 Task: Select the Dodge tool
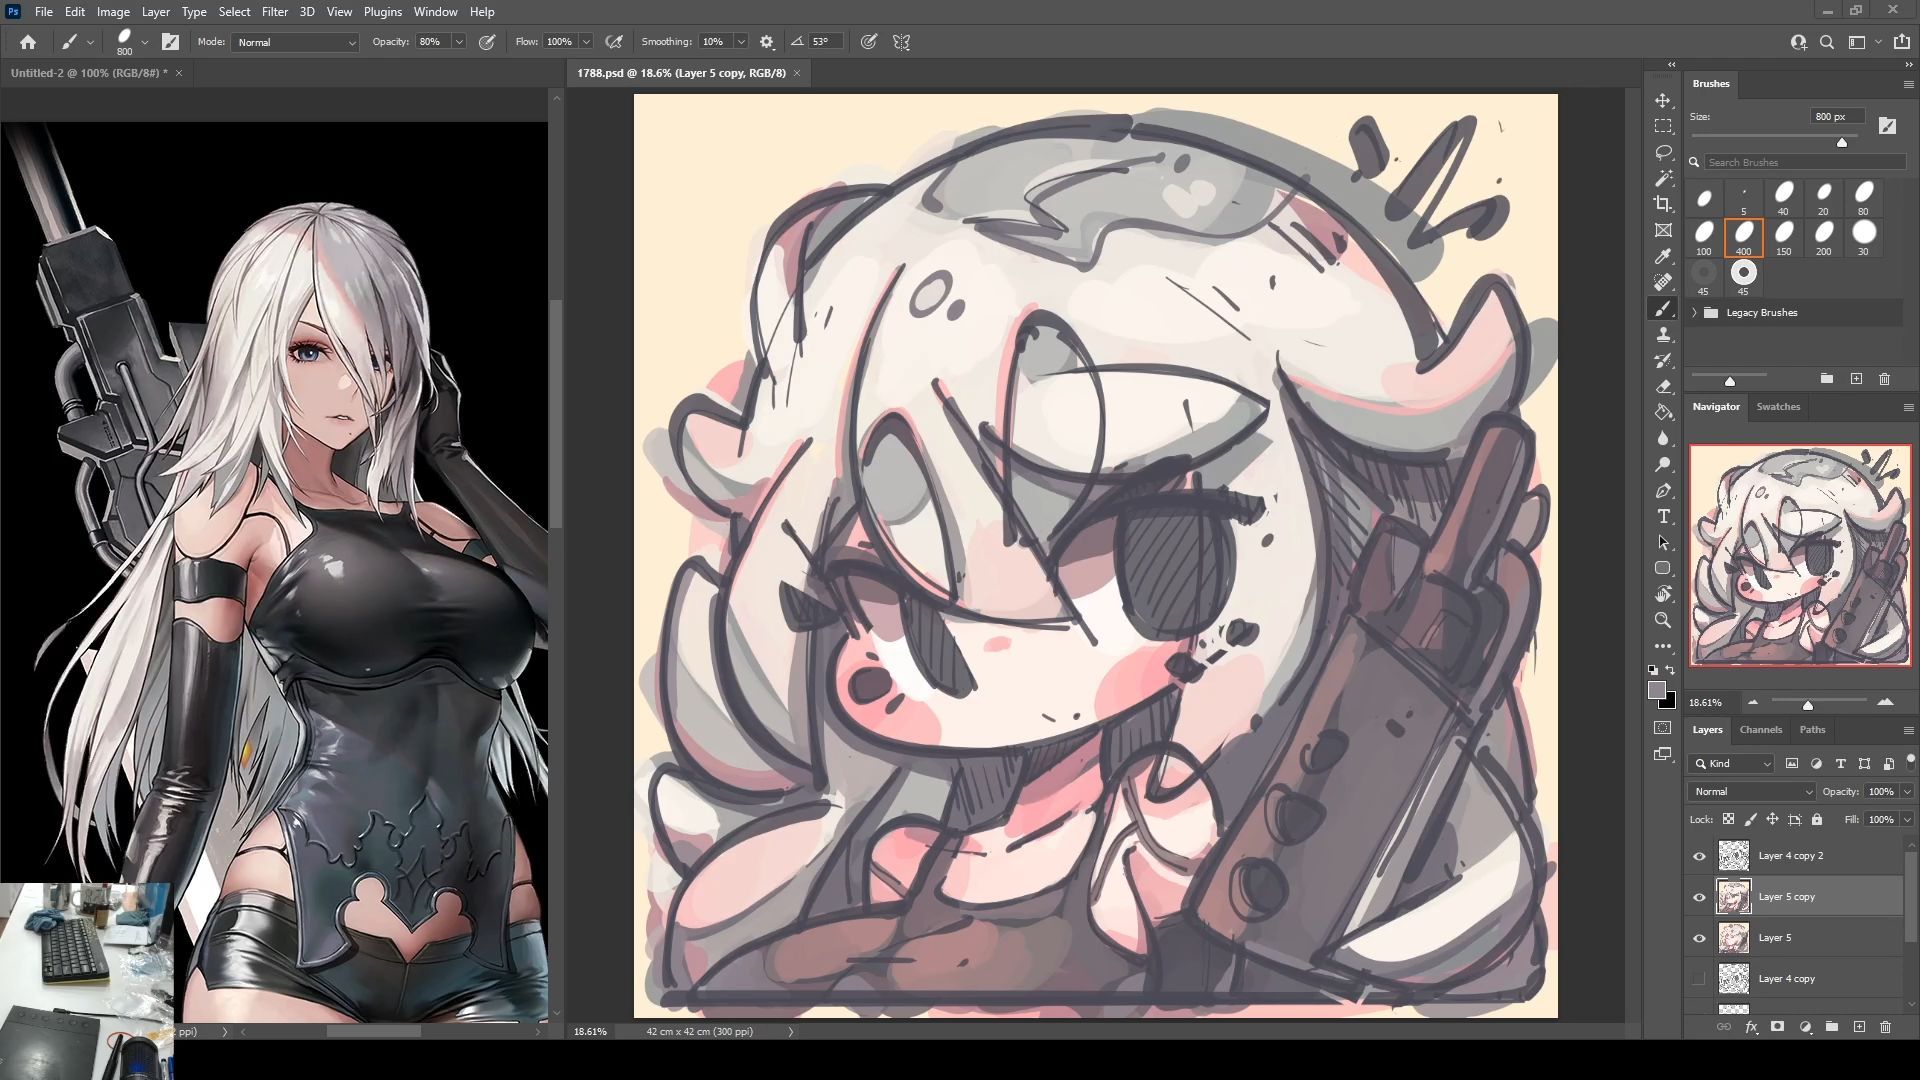[1663, 465]
